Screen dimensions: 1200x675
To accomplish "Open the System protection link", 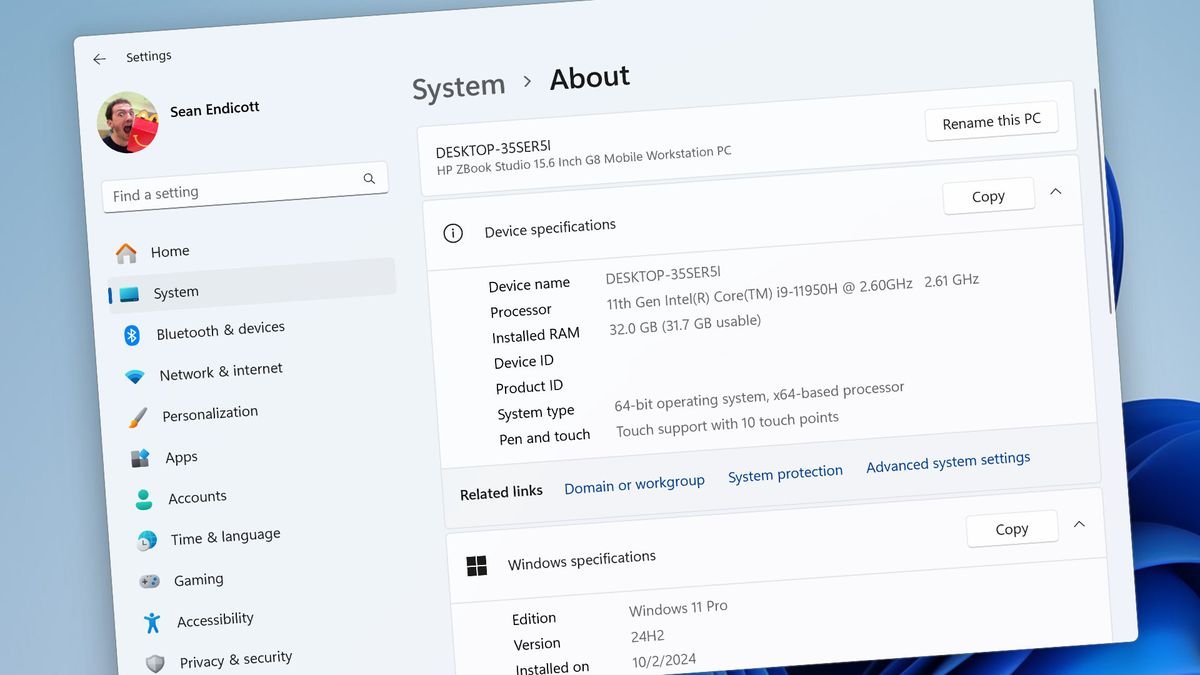I will (x=785, y=473).
